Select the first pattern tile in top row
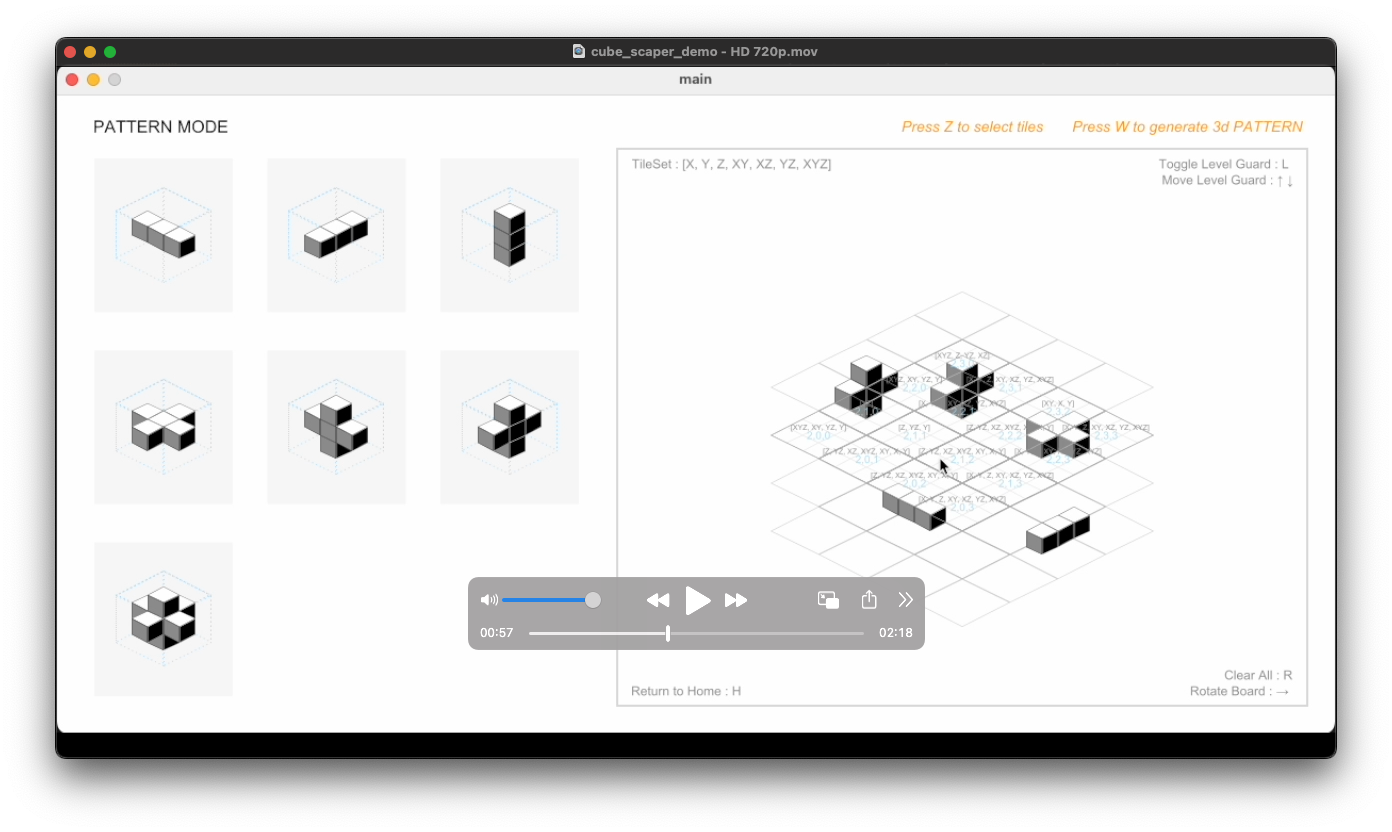1392x832 pixels. pos(163,235)
